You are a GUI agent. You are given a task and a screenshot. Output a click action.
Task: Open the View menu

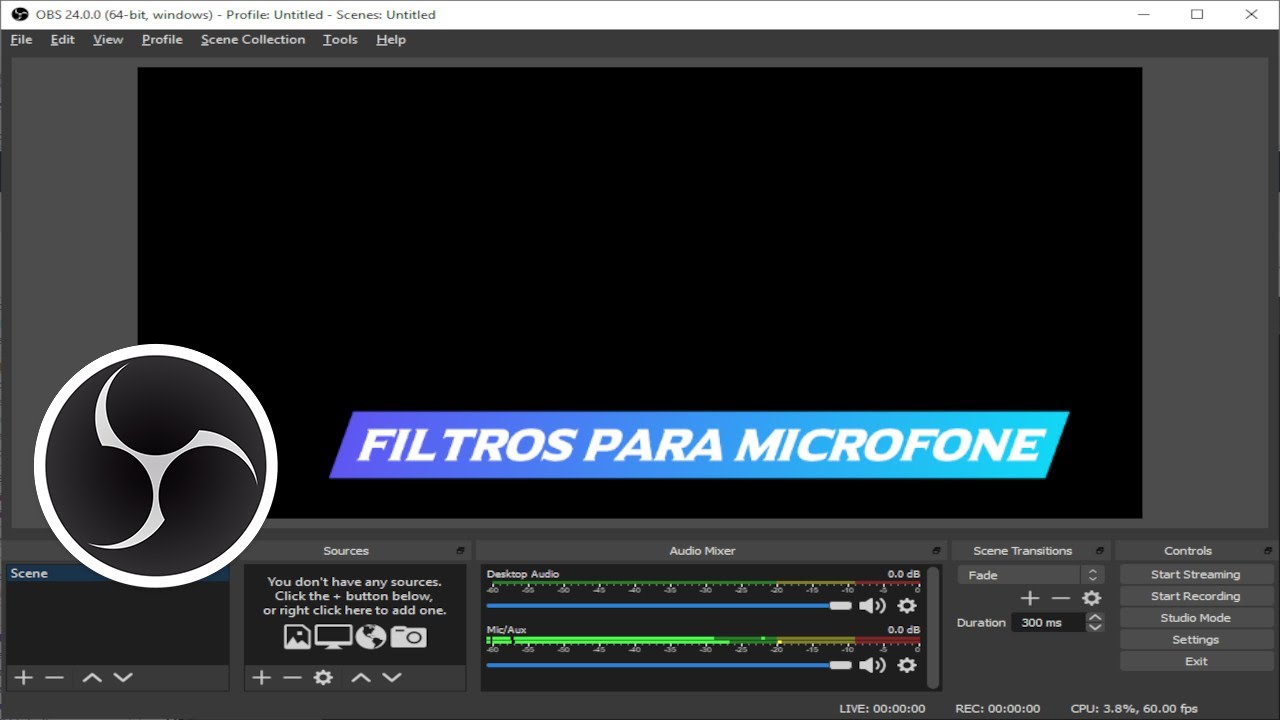108,40
